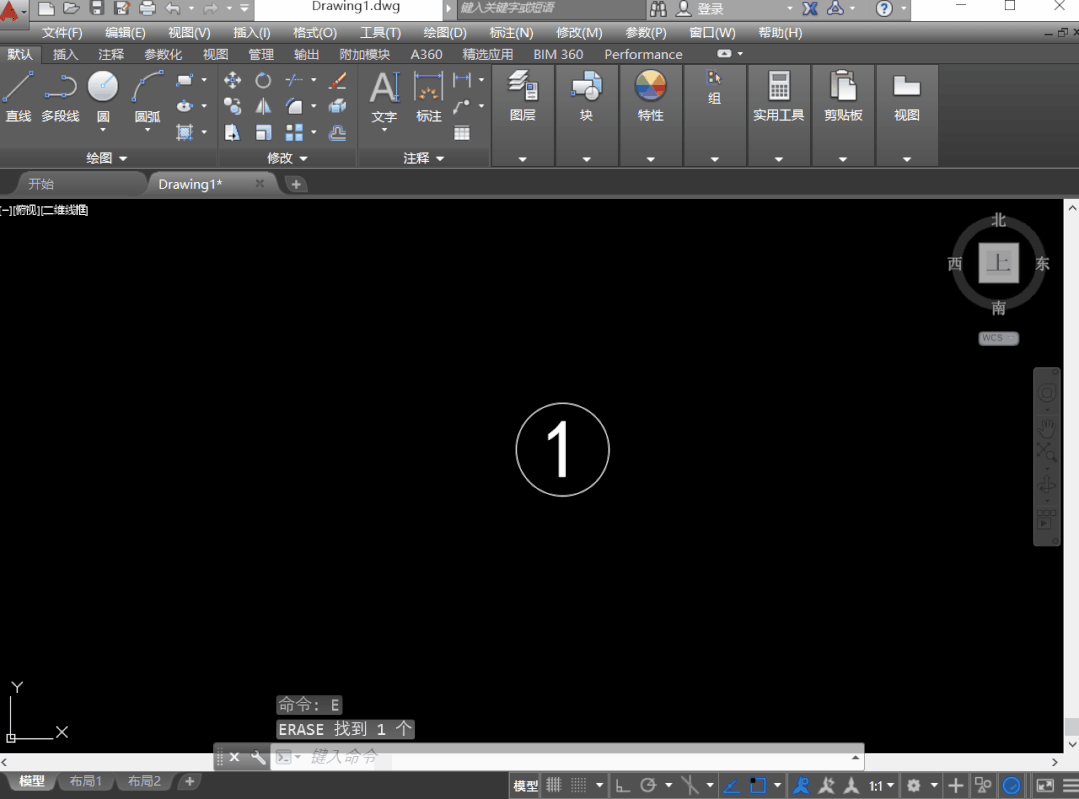Select the Circle (圆) tool
Viewport: 1079px width, 799px height.
click(x=103, y=96)
